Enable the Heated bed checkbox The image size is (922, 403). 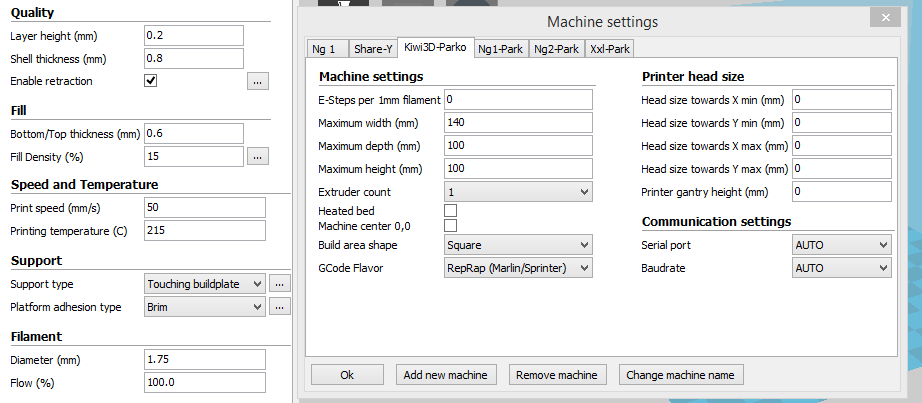point(450,210)
